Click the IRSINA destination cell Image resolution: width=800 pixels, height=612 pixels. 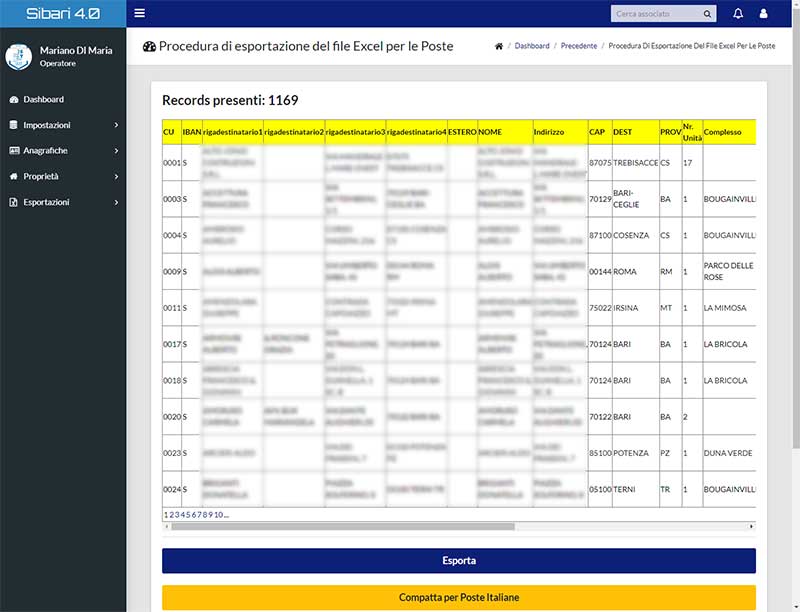point(636,308)
